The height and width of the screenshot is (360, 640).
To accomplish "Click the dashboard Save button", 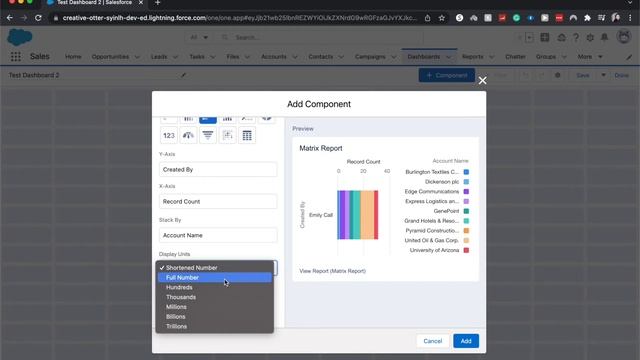I will pos(582,75).
